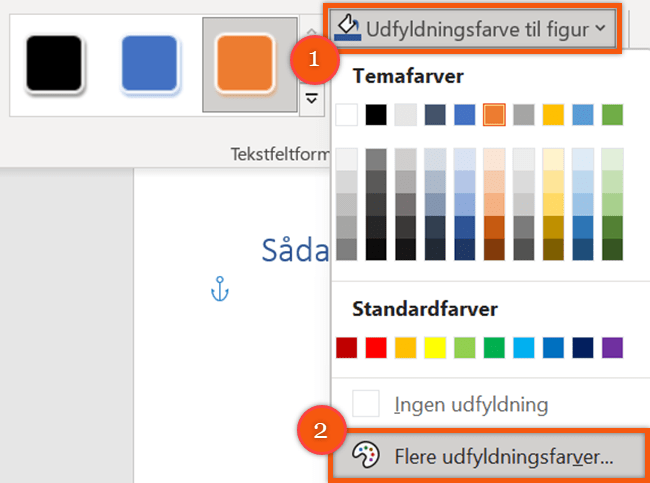The width and height of the screenshot is (650, 483).
Task: Pick the green theme color swatch
Action: coord(612,115)
